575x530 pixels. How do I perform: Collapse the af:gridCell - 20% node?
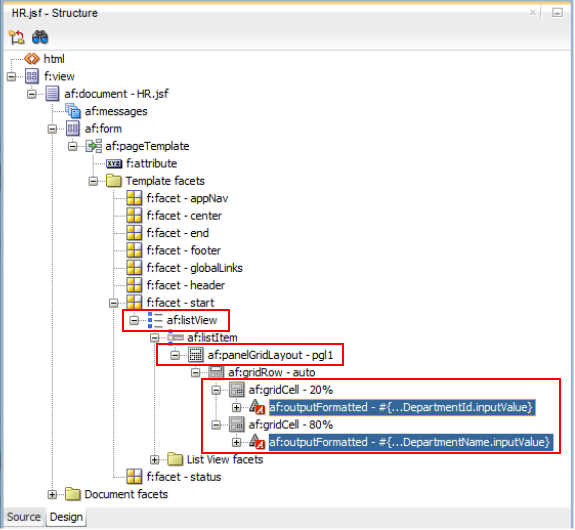point(216,390)
